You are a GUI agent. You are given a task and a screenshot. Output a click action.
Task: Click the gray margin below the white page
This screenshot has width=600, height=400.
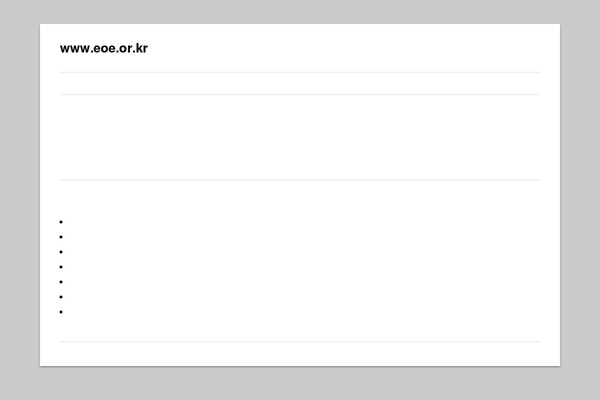point(300,384)
